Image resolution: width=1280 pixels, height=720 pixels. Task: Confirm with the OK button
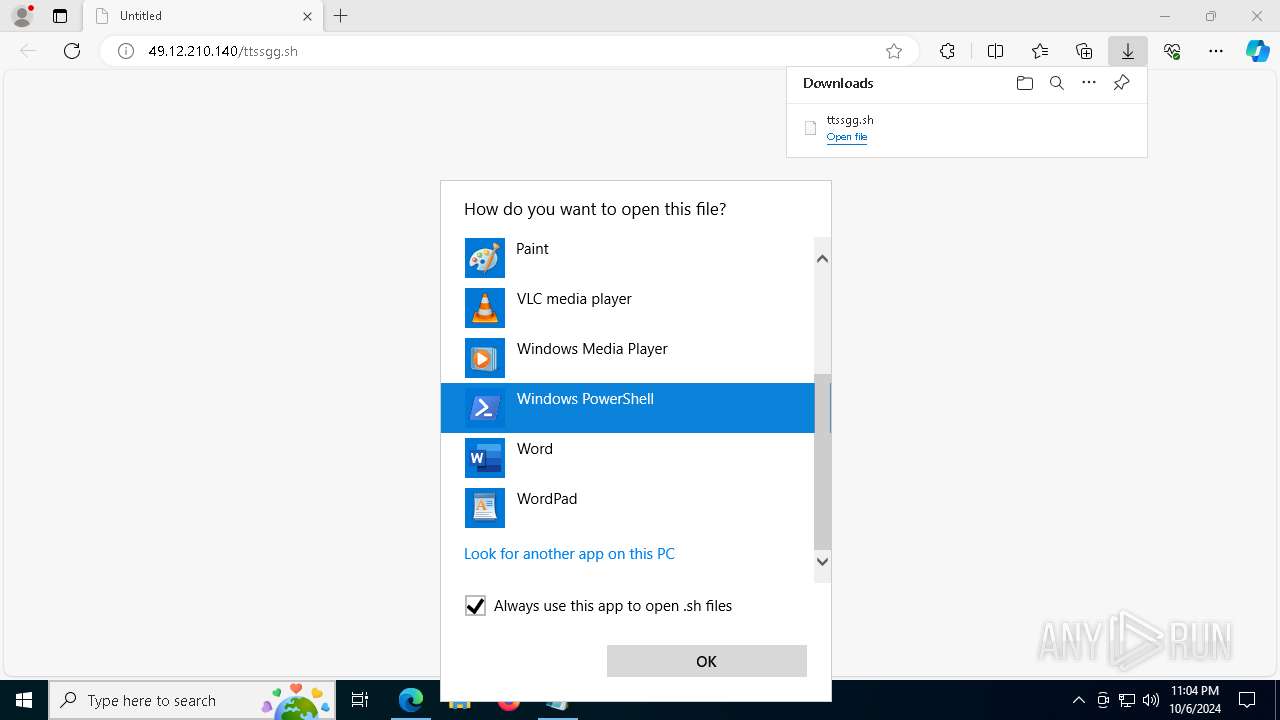706,661
